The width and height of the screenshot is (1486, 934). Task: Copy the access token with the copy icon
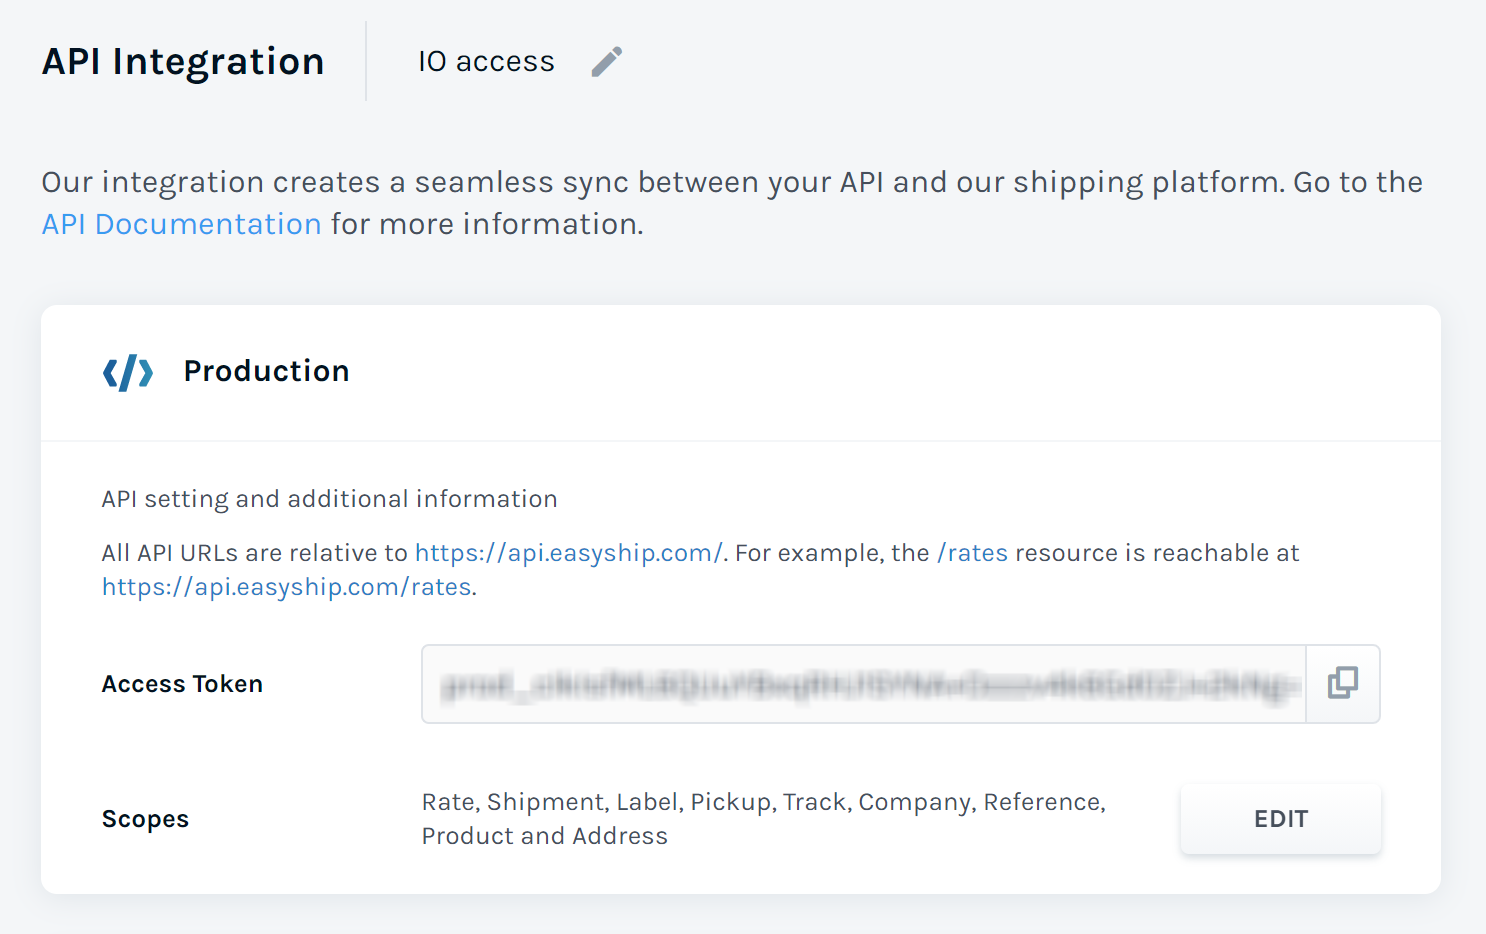(1343, 684)
